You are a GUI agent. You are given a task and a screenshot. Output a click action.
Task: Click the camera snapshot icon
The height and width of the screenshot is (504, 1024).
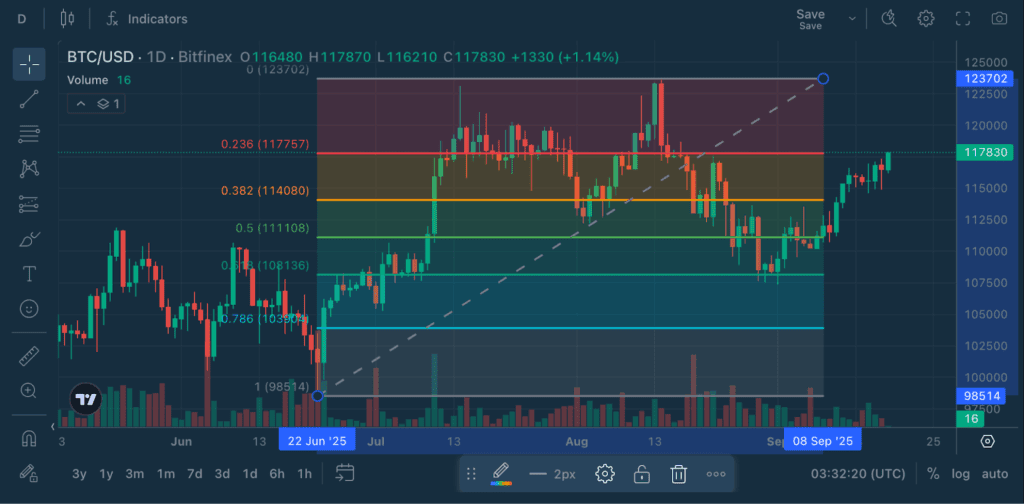(998, 18)
